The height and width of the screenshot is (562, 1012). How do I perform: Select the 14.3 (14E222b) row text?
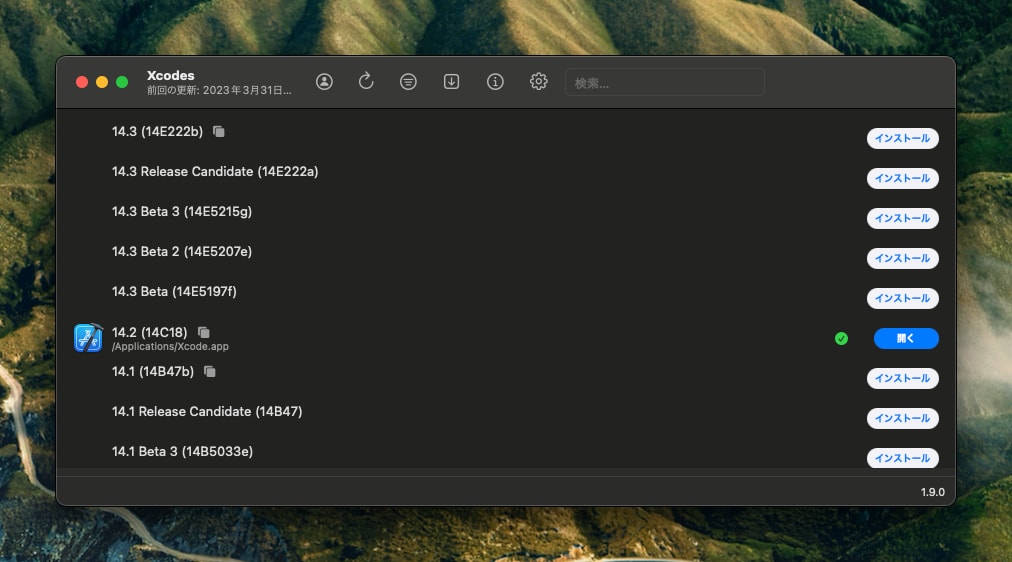pyautogui.click(x=157, y=132)
